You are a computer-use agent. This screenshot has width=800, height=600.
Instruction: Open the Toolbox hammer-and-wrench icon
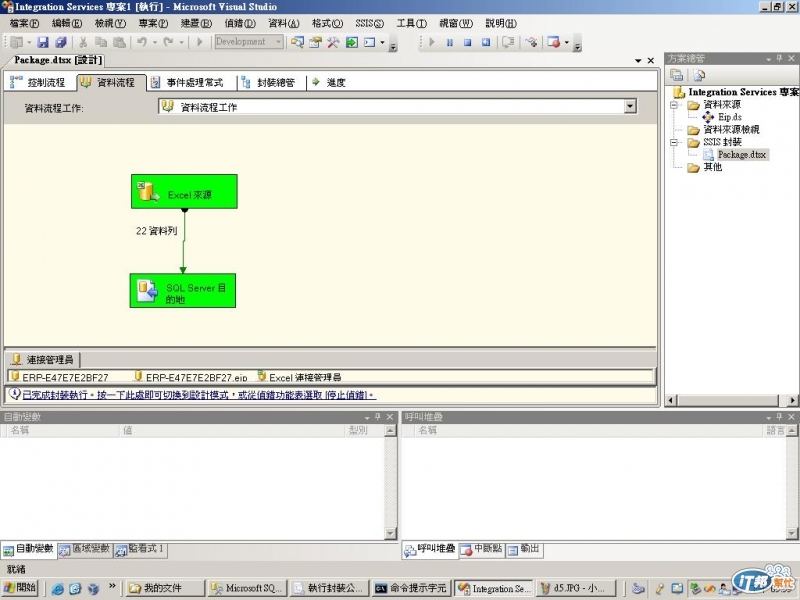tap(333, 42)
